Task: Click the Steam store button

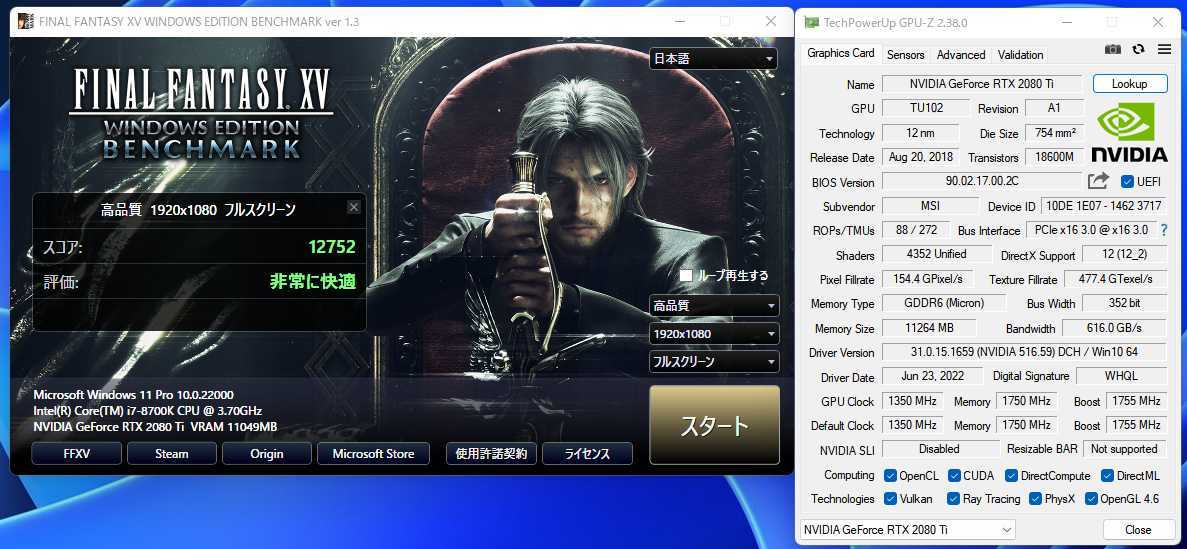Action: pyautogui.click(x=172, y=454)
